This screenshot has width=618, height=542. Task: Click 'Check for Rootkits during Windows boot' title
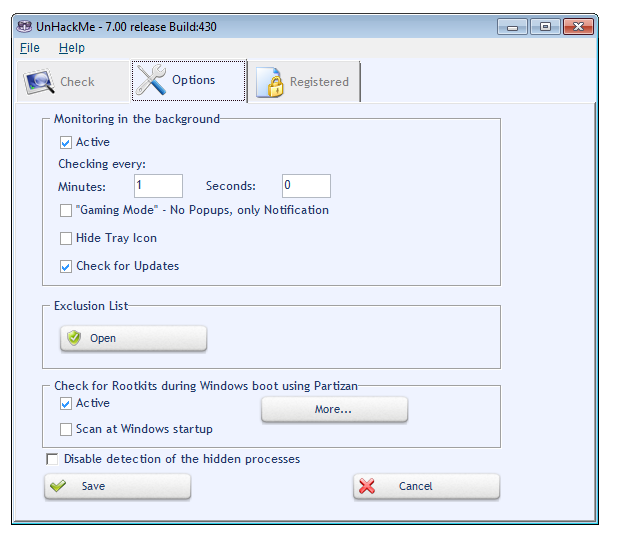pyautogui.click(x=206, y=386)
